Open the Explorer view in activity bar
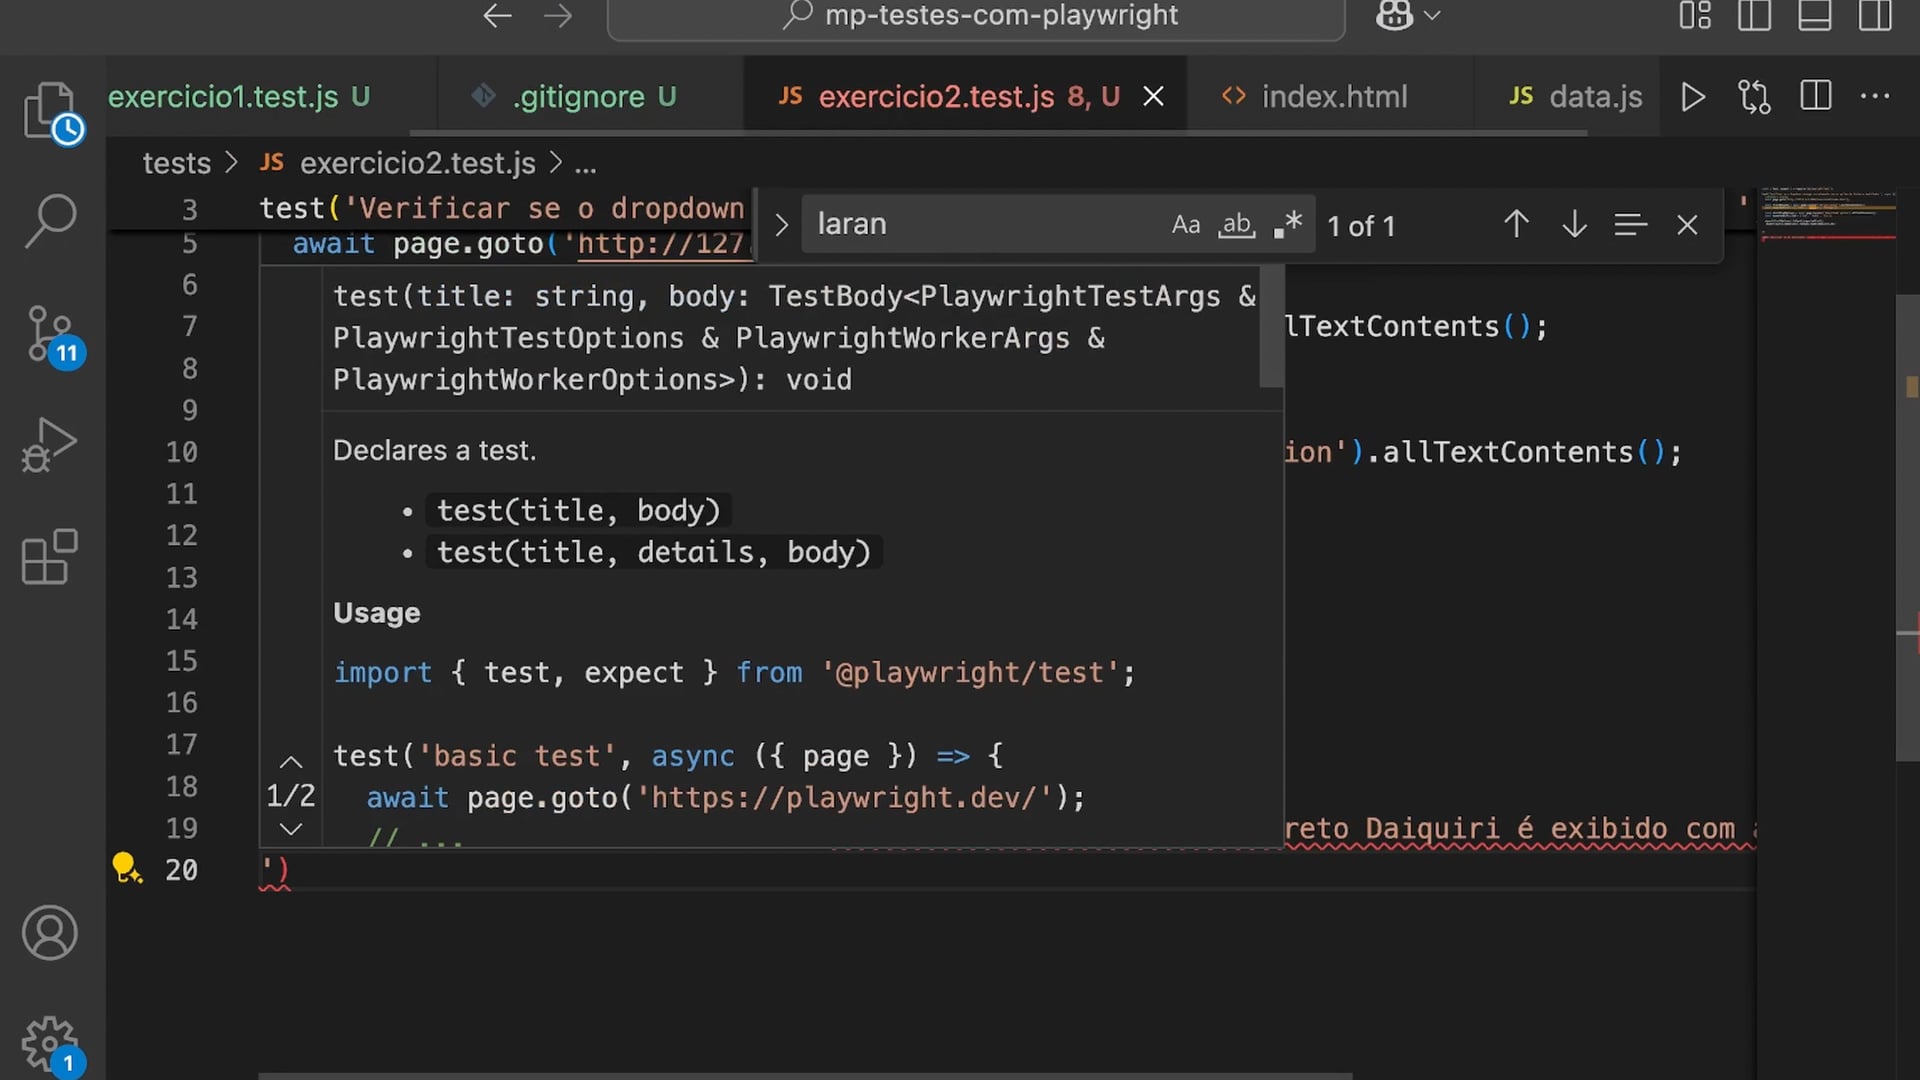 coord(48,110)
